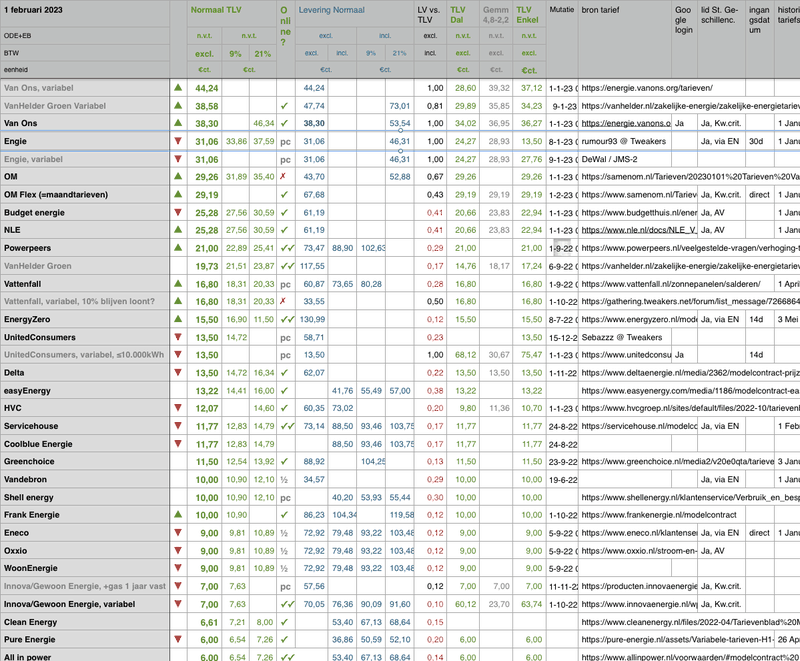Select the '75,47' value in UnitedConsumers variabel row

coord(532,355)
